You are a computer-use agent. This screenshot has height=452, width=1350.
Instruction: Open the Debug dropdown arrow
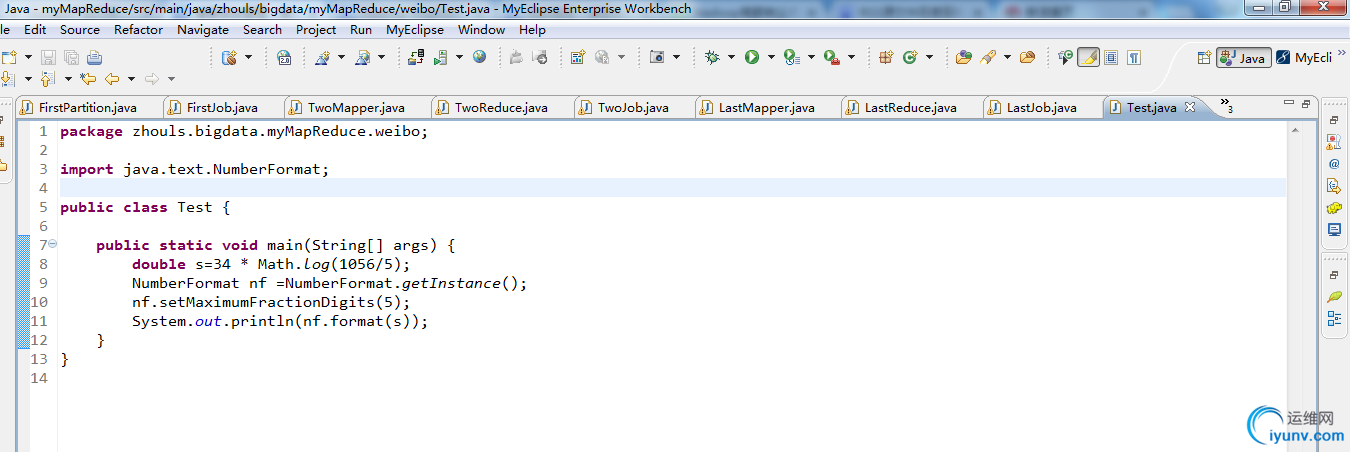pos(731,57)
